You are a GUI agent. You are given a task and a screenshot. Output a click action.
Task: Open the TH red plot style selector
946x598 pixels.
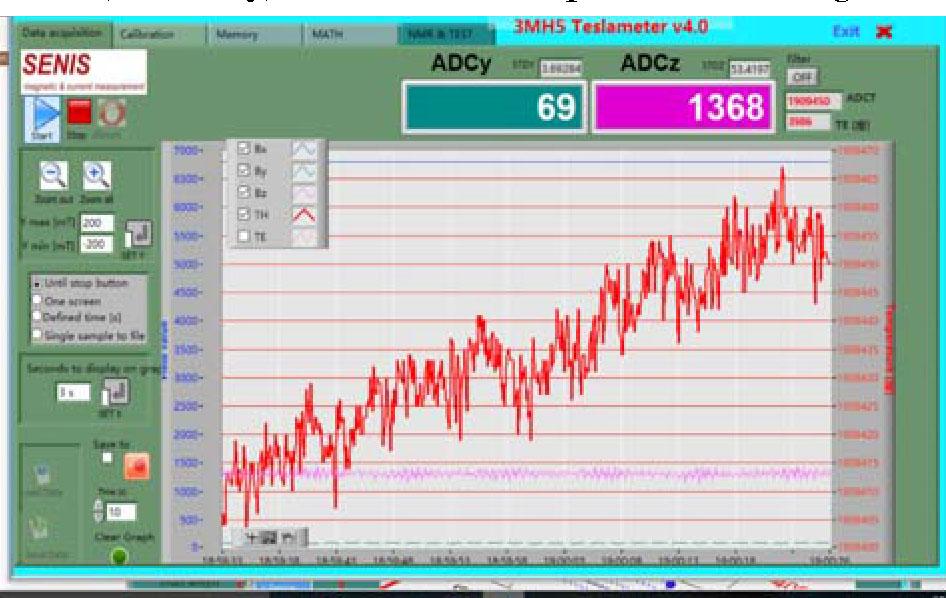pos(304,214)
